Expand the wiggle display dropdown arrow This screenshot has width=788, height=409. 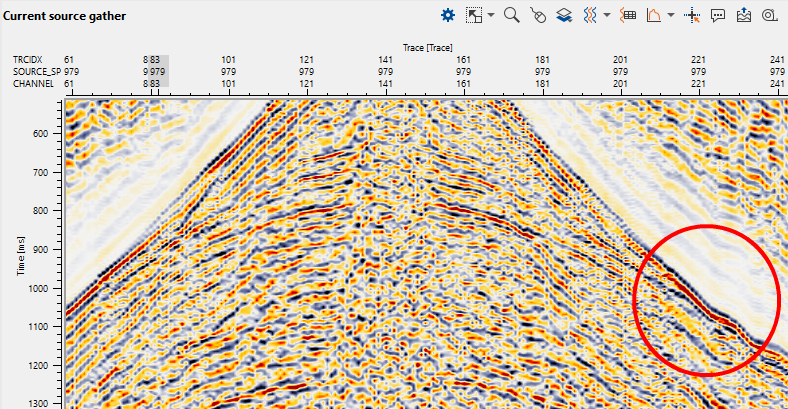[607, 16]
